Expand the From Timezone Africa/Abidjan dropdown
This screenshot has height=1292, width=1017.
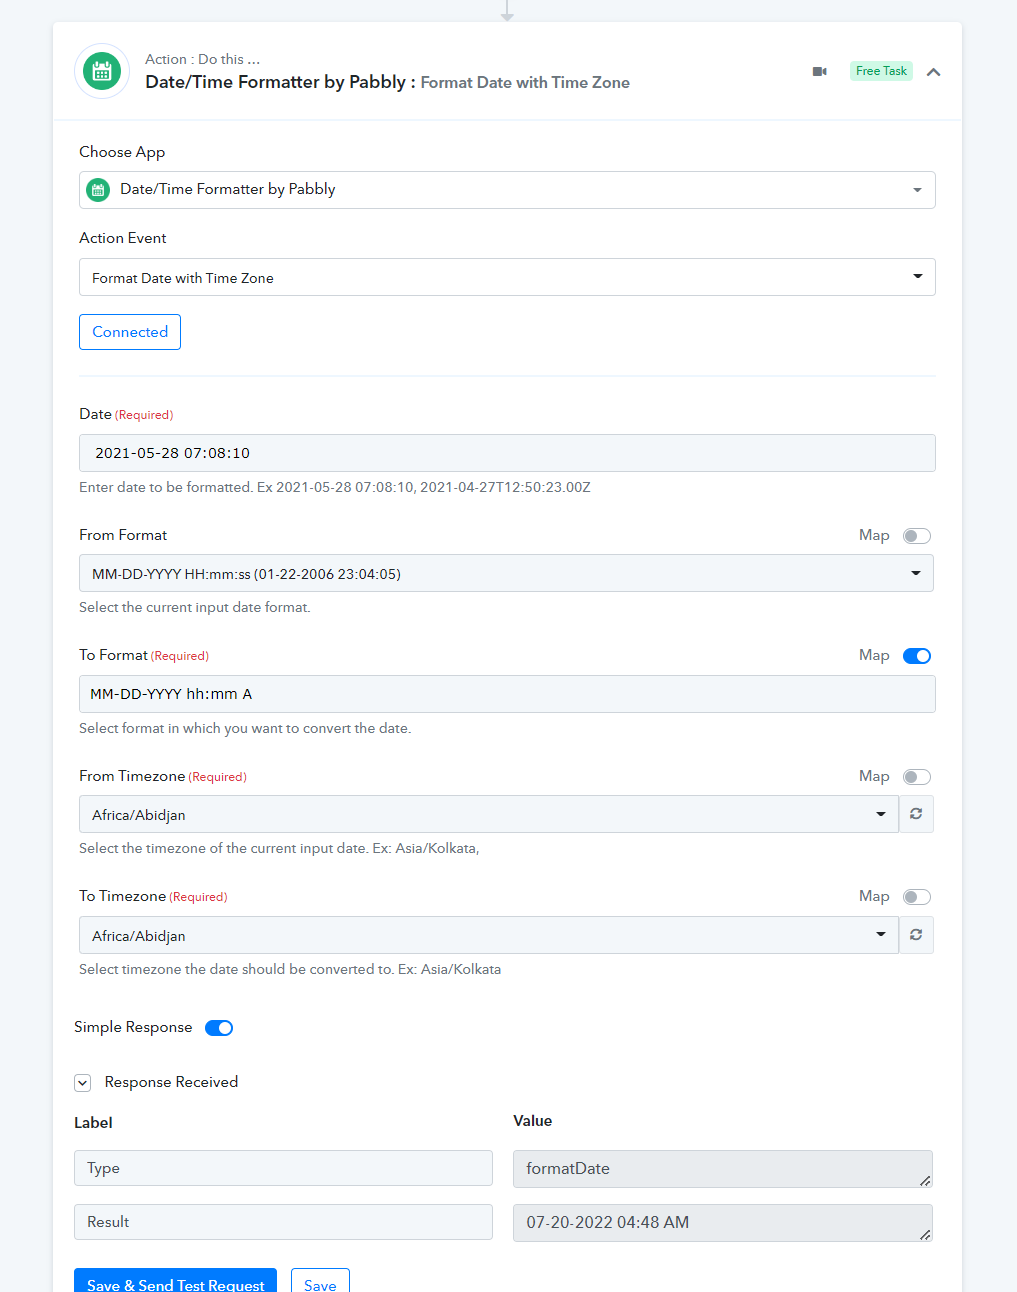pos(489,814)
